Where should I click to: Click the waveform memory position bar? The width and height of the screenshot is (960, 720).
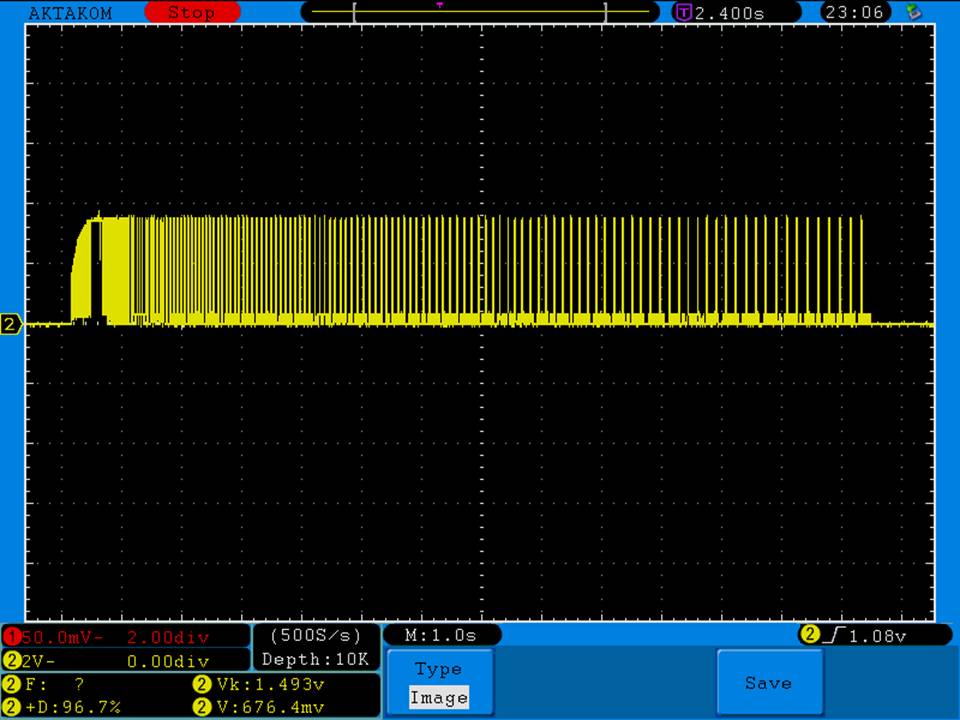(x=480, y=12)
